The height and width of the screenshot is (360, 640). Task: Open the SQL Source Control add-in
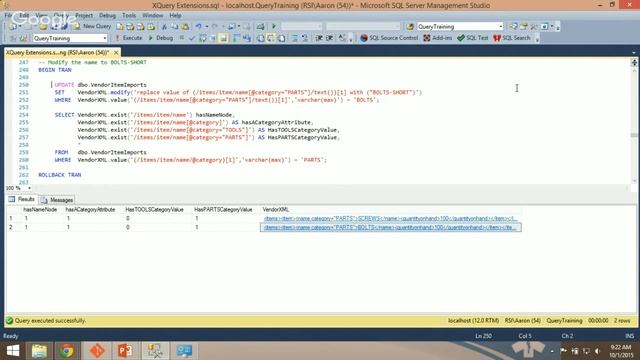click(389, 38)
